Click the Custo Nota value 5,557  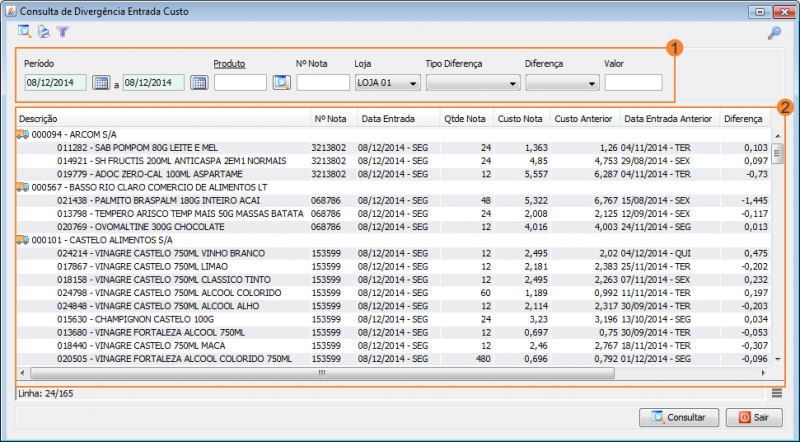[536, 174]
